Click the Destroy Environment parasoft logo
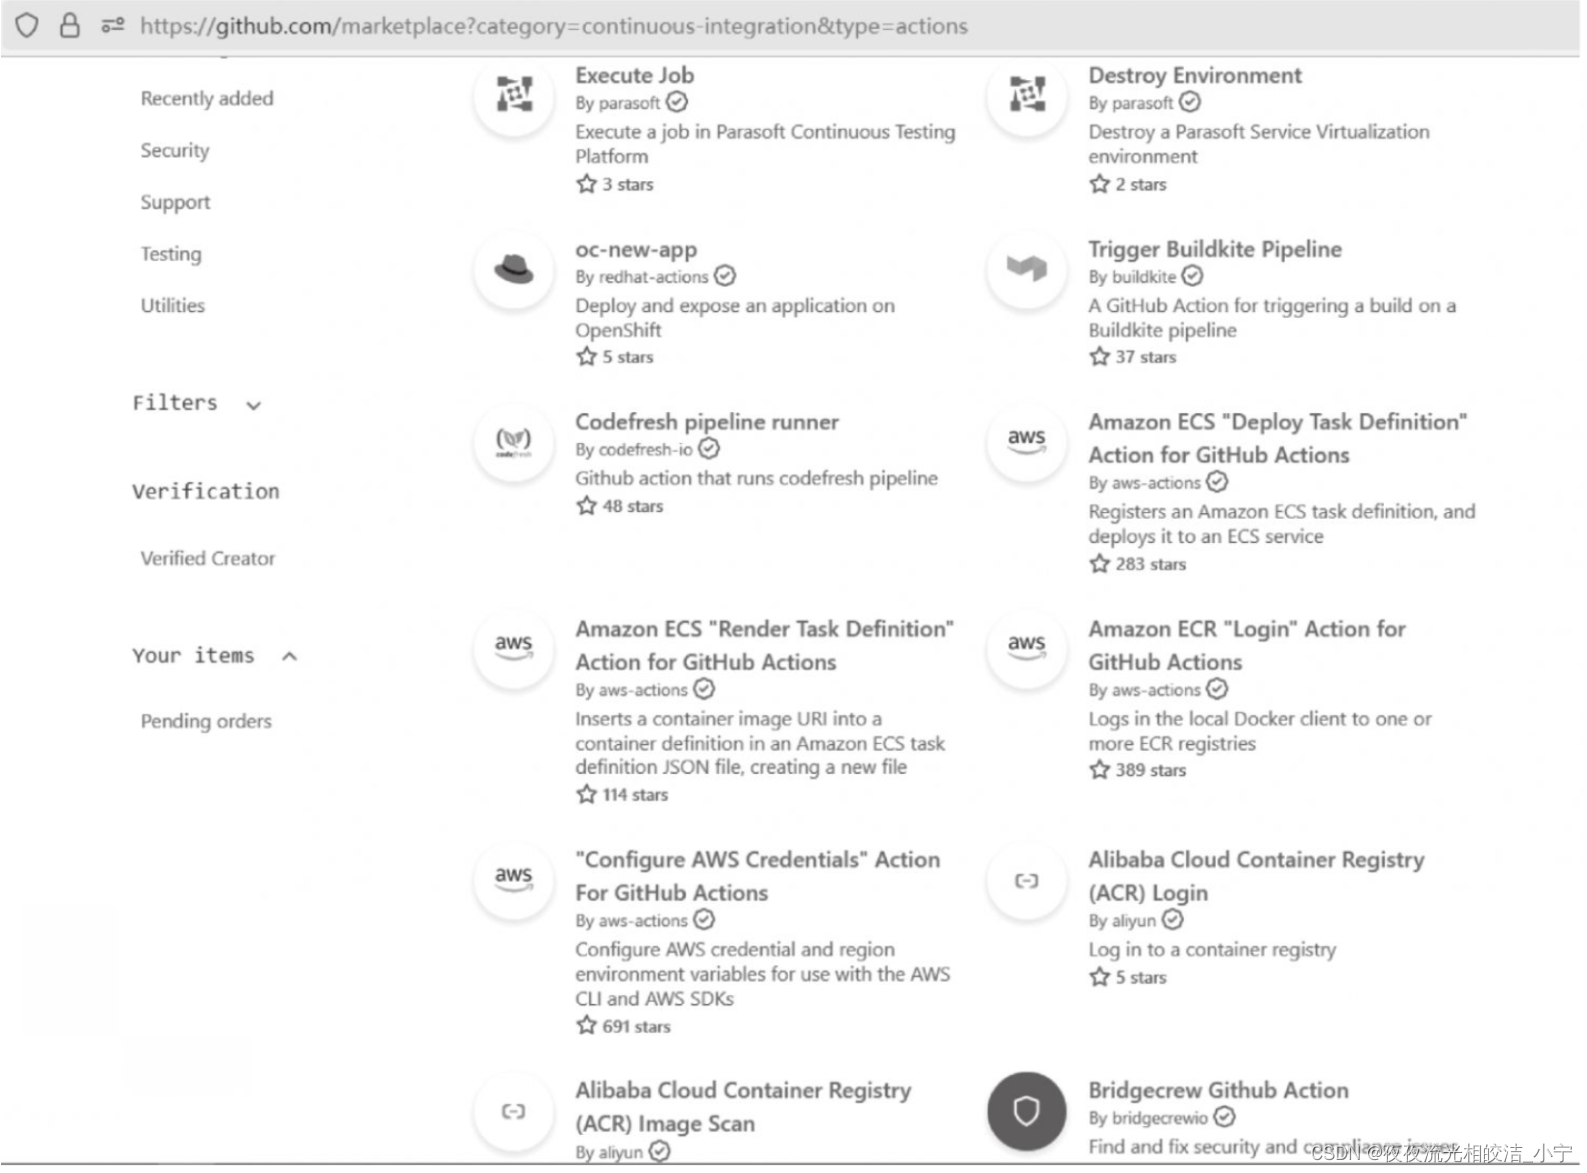 pyautogui.click(x=1026, y=95)
